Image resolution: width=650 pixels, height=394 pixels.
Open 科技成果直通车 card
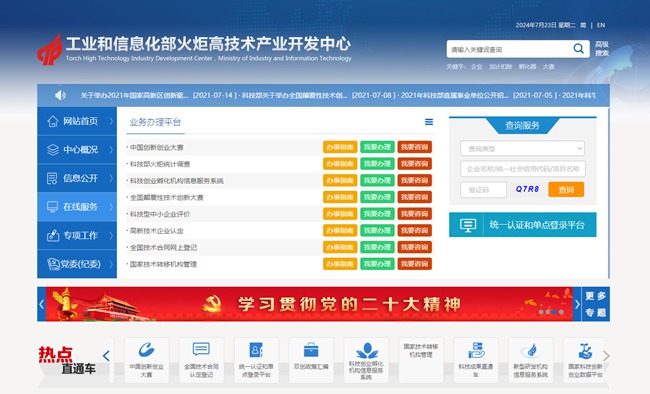coord(475,360)
